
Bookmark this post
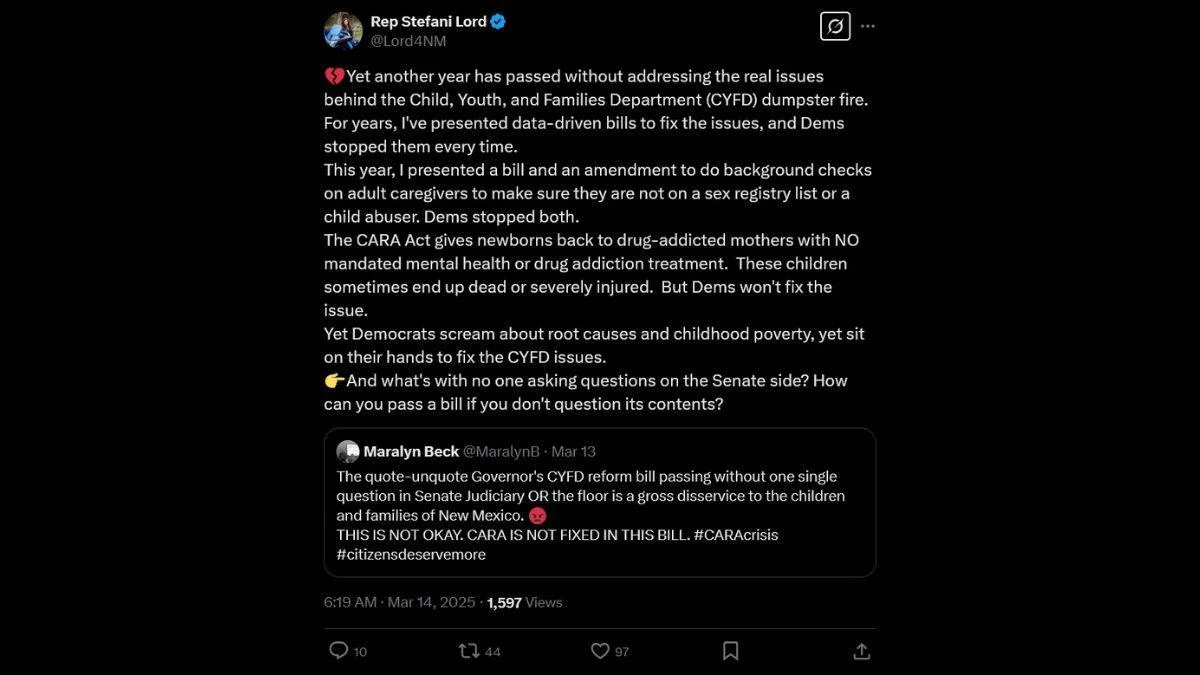[x=731, y=651]
